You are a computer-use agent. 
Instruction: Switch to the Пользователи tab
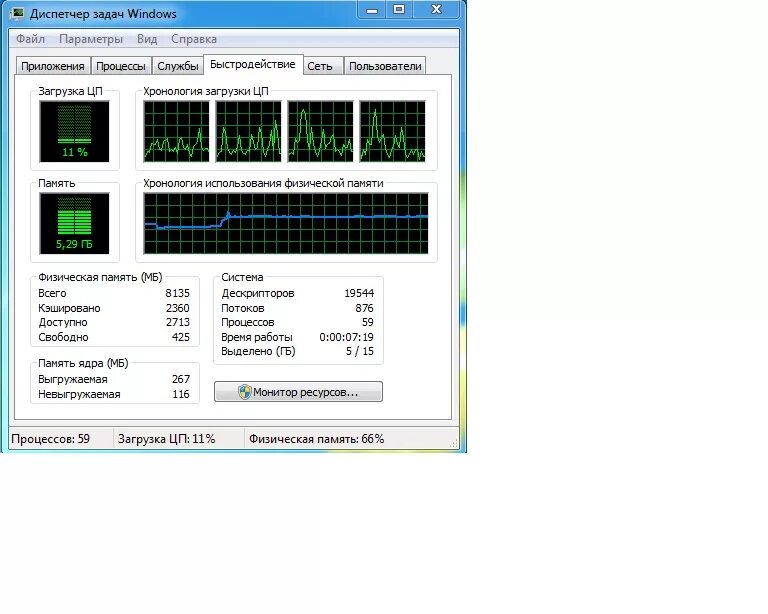tap(385, 66)
